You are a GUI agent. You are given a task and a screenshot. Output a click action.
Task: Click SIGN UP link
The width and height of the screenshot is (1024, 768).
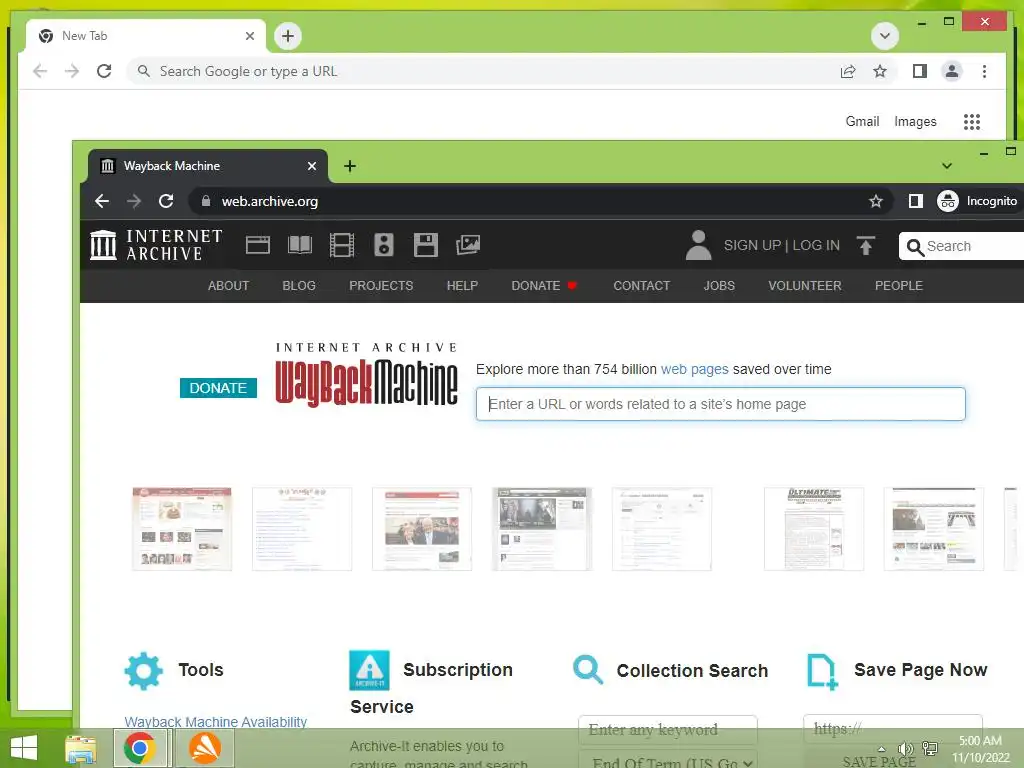click(752, 246)
